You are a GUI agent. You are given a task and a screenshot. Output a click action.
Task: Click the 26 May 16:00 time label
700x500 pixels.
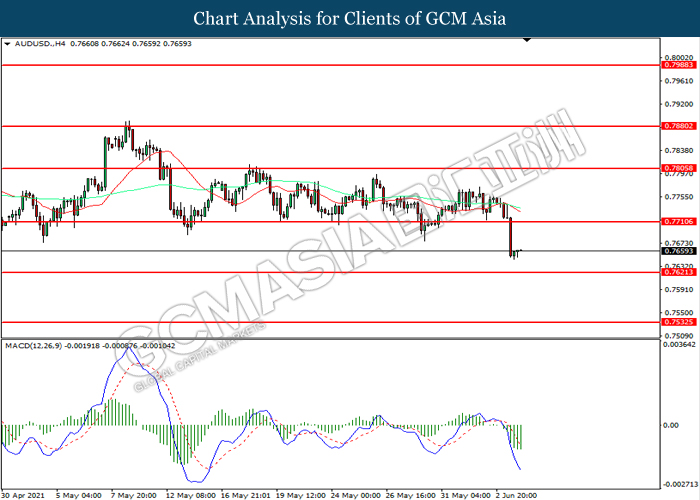tap(411, 496)
